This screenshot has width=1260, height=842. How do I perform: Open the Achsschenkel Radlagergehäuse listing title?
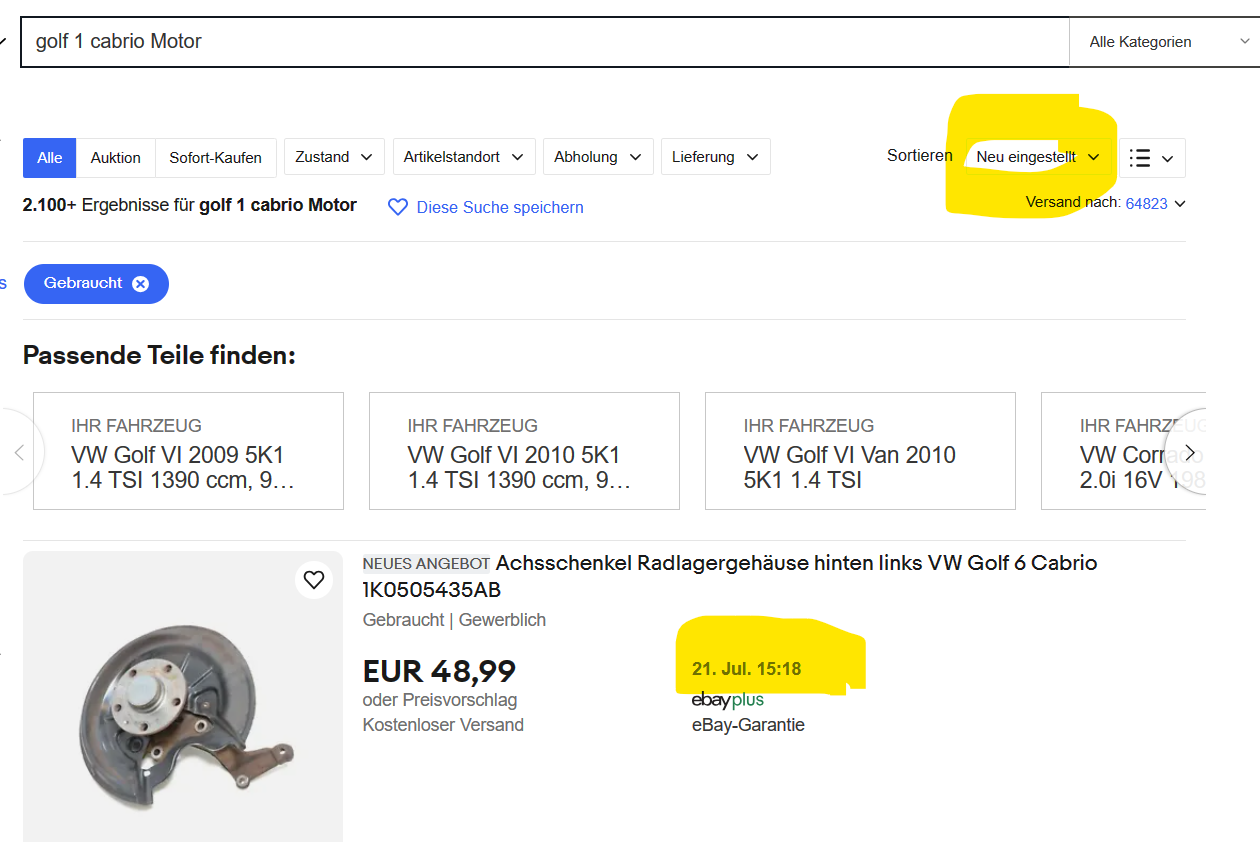click(x=730, y=576)
